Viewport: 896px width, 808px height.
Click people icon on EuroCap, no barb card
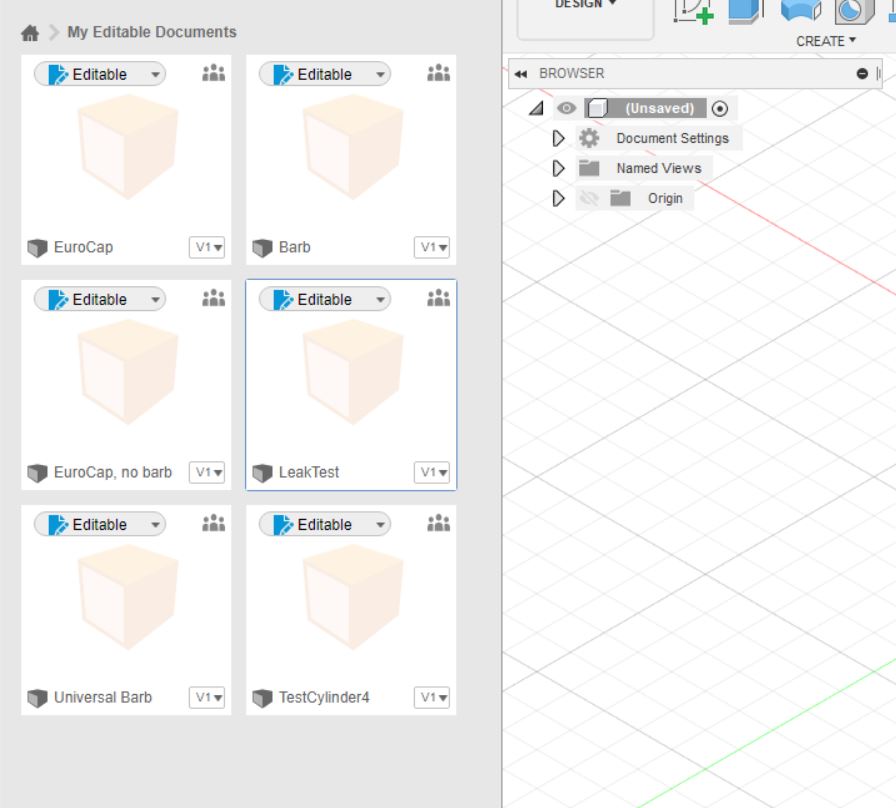[214, 298]
